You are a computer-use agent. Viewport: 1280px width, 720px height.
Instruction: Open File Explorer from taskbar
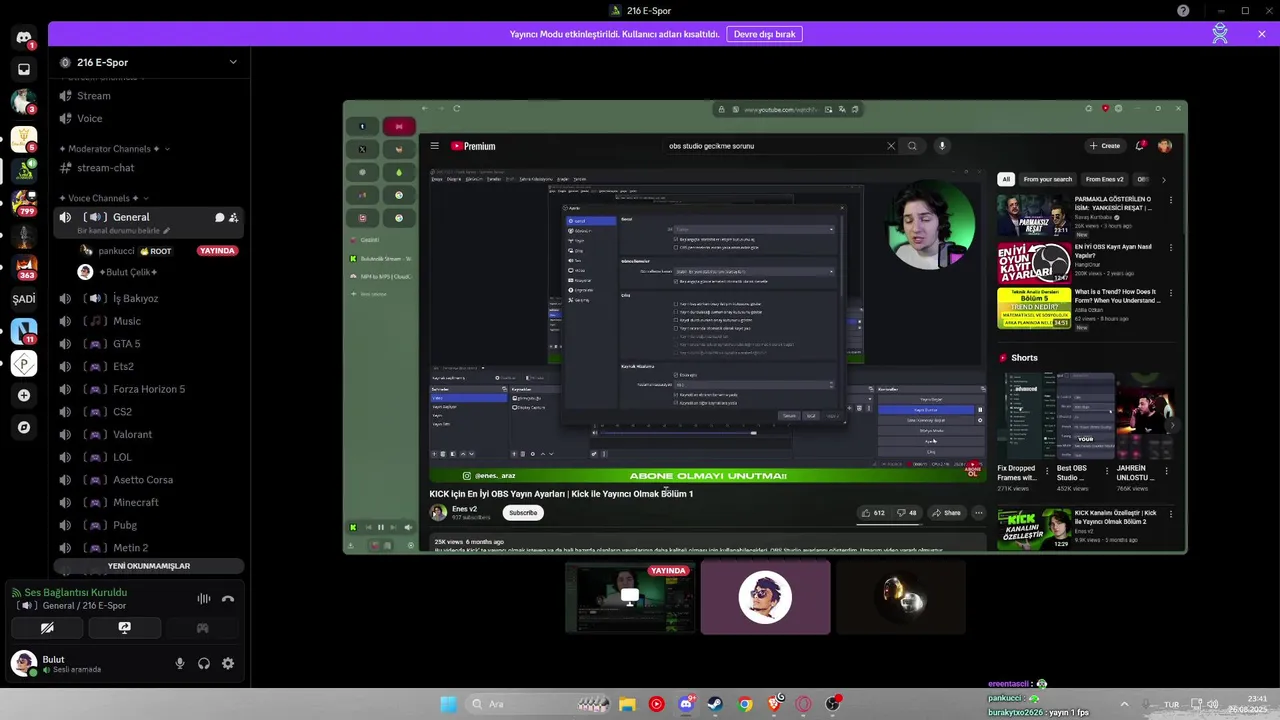click(x=627, y=704)
